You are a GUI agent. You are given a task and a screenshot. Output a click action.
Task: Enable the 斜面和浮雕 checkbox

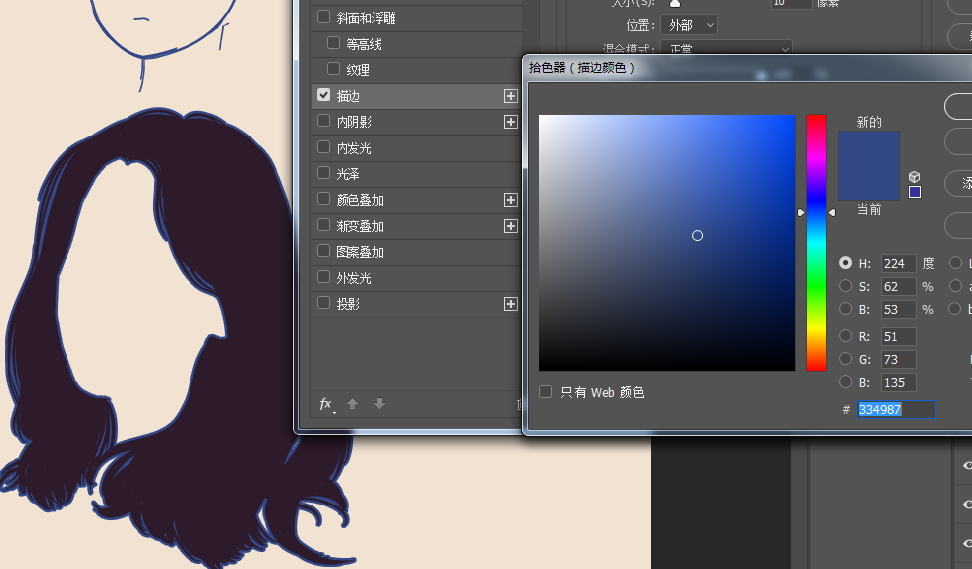click(323, 17)
